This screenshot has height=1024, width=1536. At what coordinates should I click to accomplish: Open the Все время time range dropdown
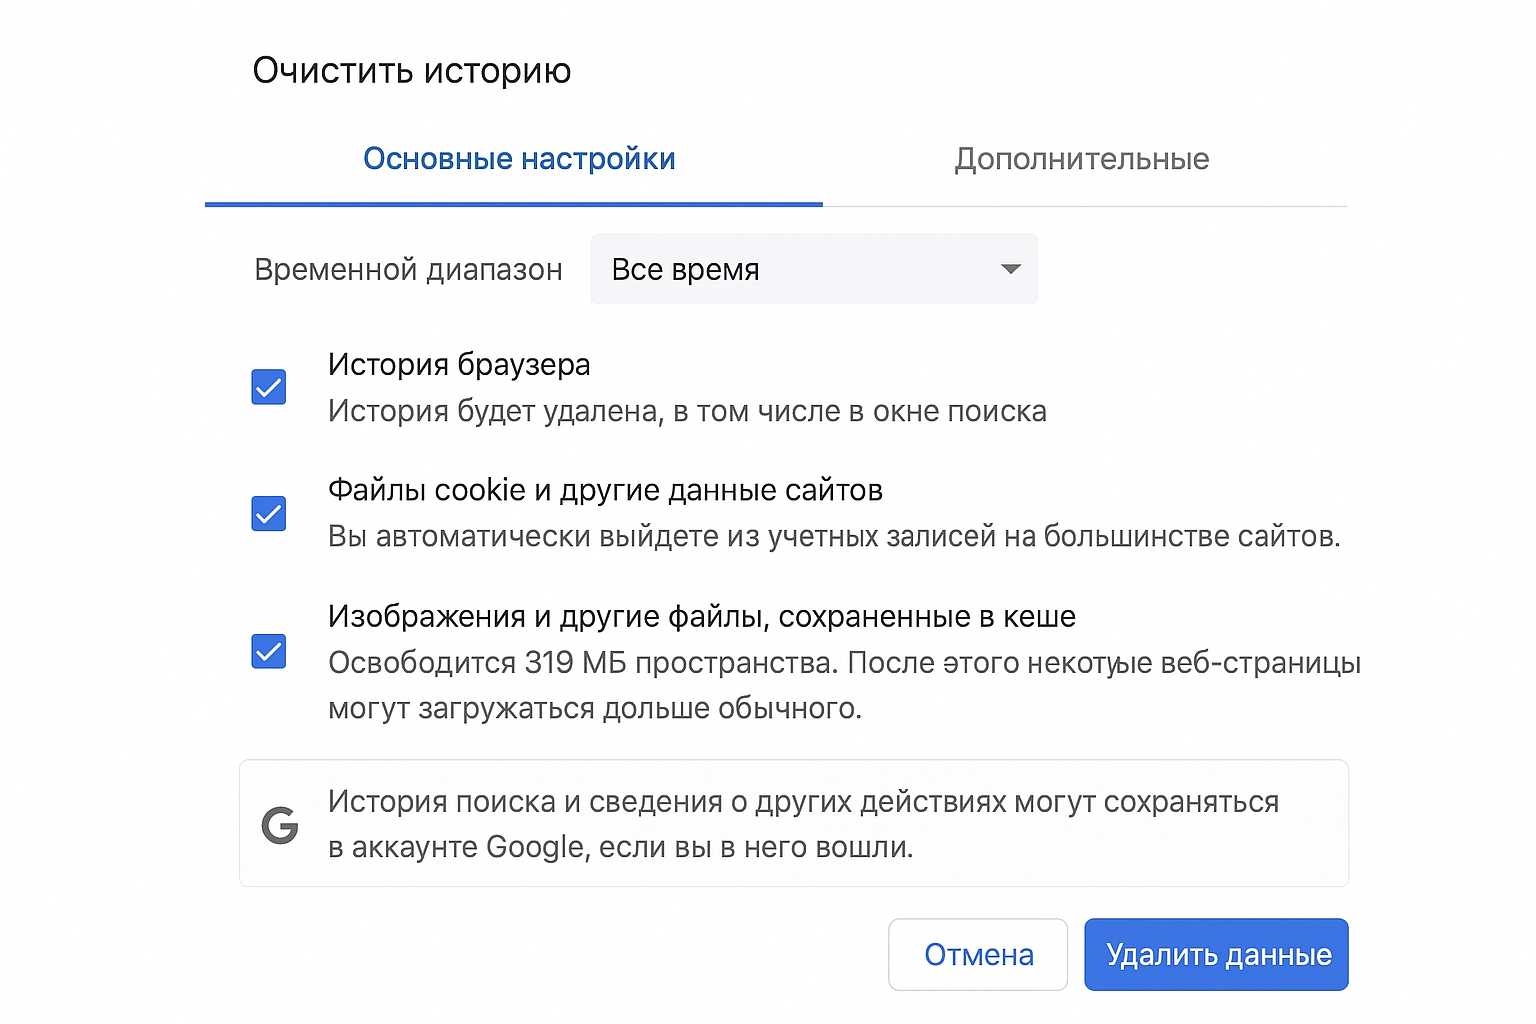click(x=813, y=269)
